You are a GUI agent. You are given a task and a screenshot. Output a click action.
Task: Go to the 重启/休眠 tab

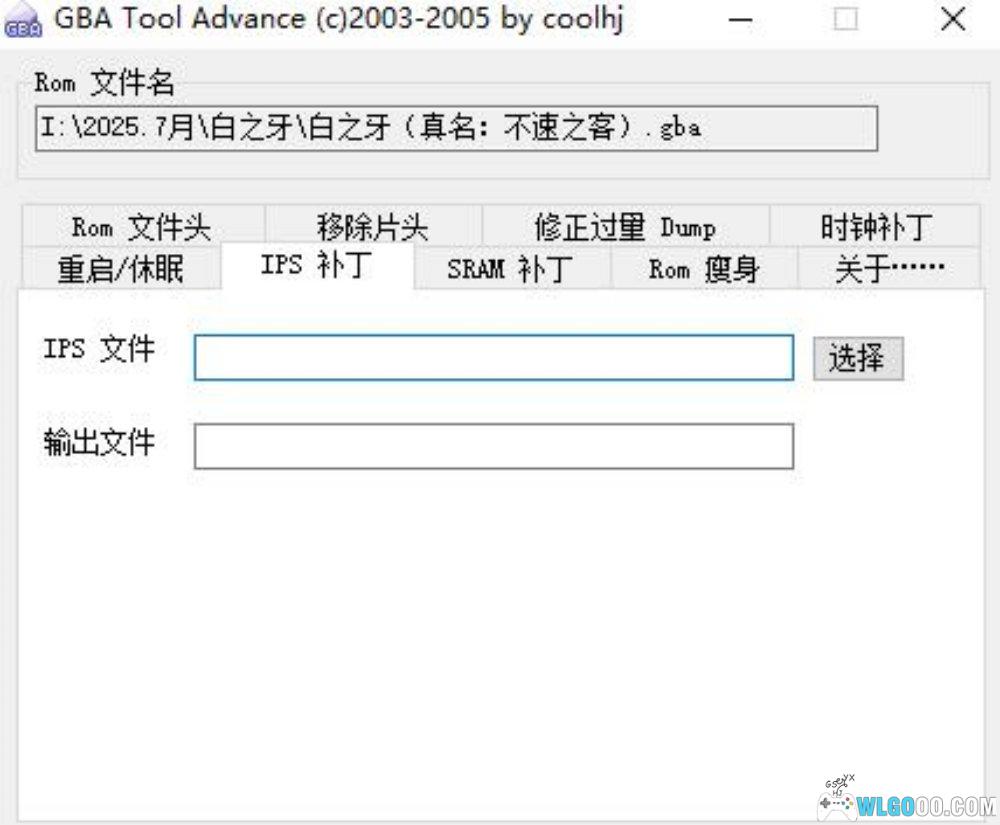coord(120,269)
